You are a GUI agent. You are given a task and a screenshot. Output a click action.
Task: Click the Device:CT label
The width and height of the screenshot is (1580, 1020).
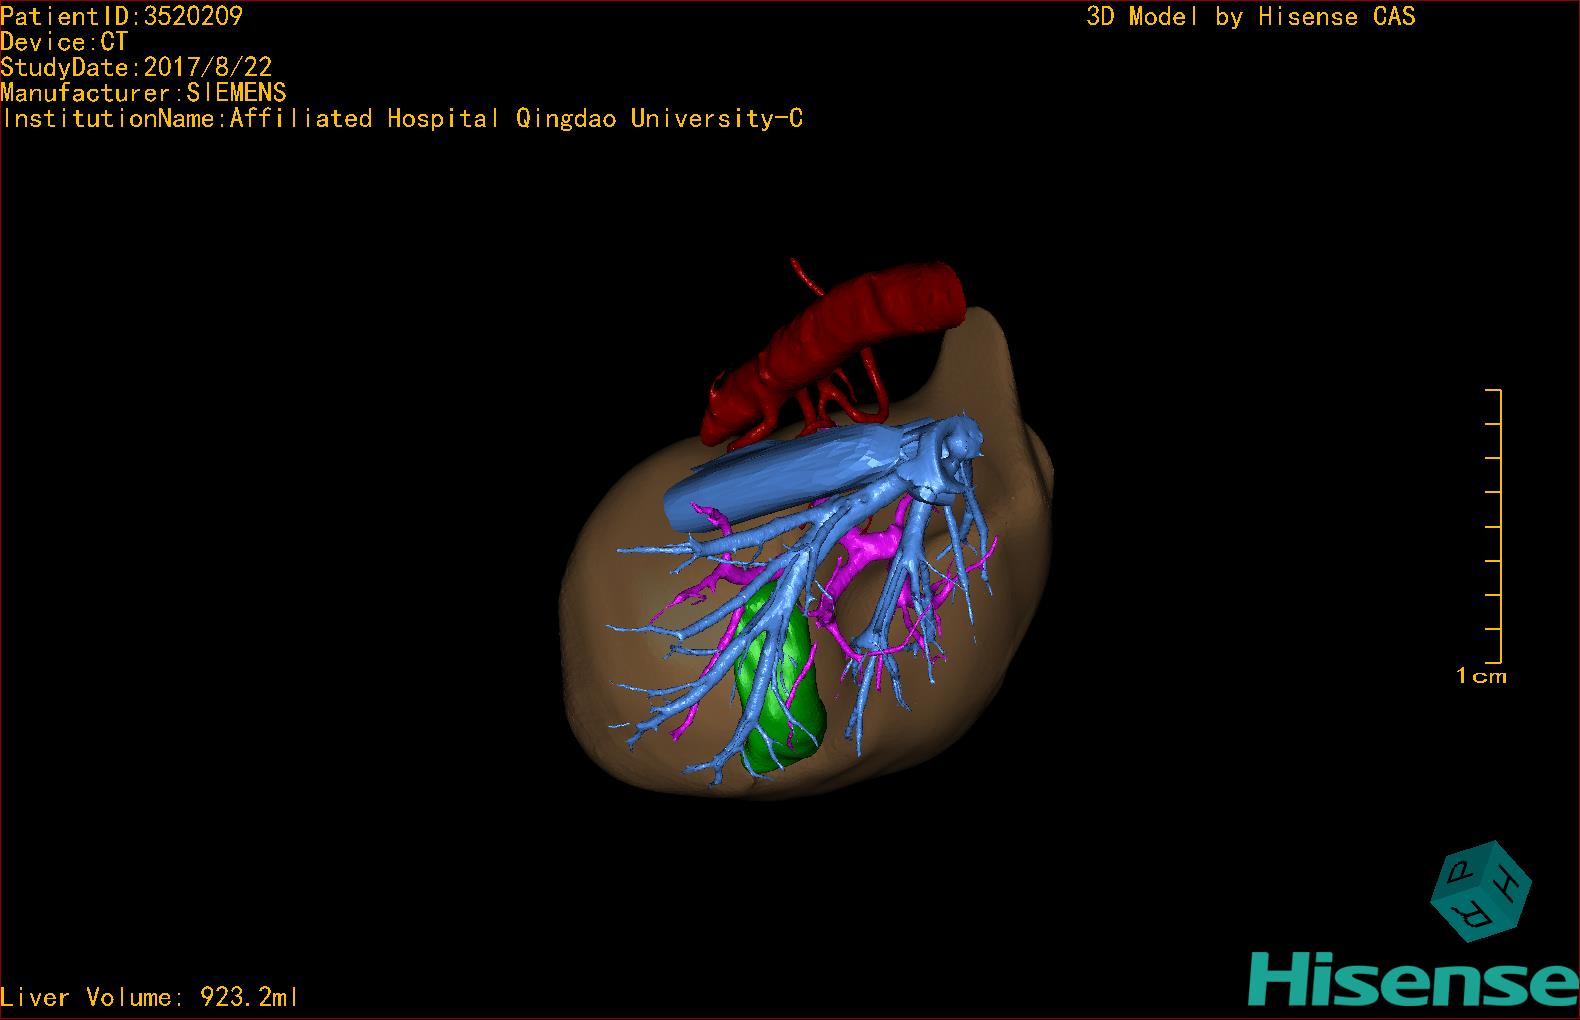[64, 42]
